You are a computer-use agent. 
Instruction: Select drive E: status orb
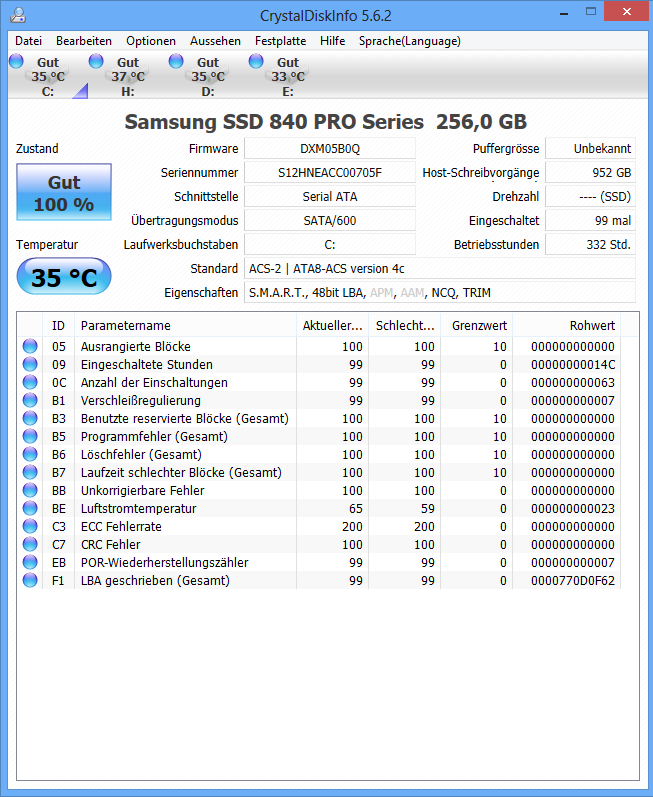click(256, 62)
